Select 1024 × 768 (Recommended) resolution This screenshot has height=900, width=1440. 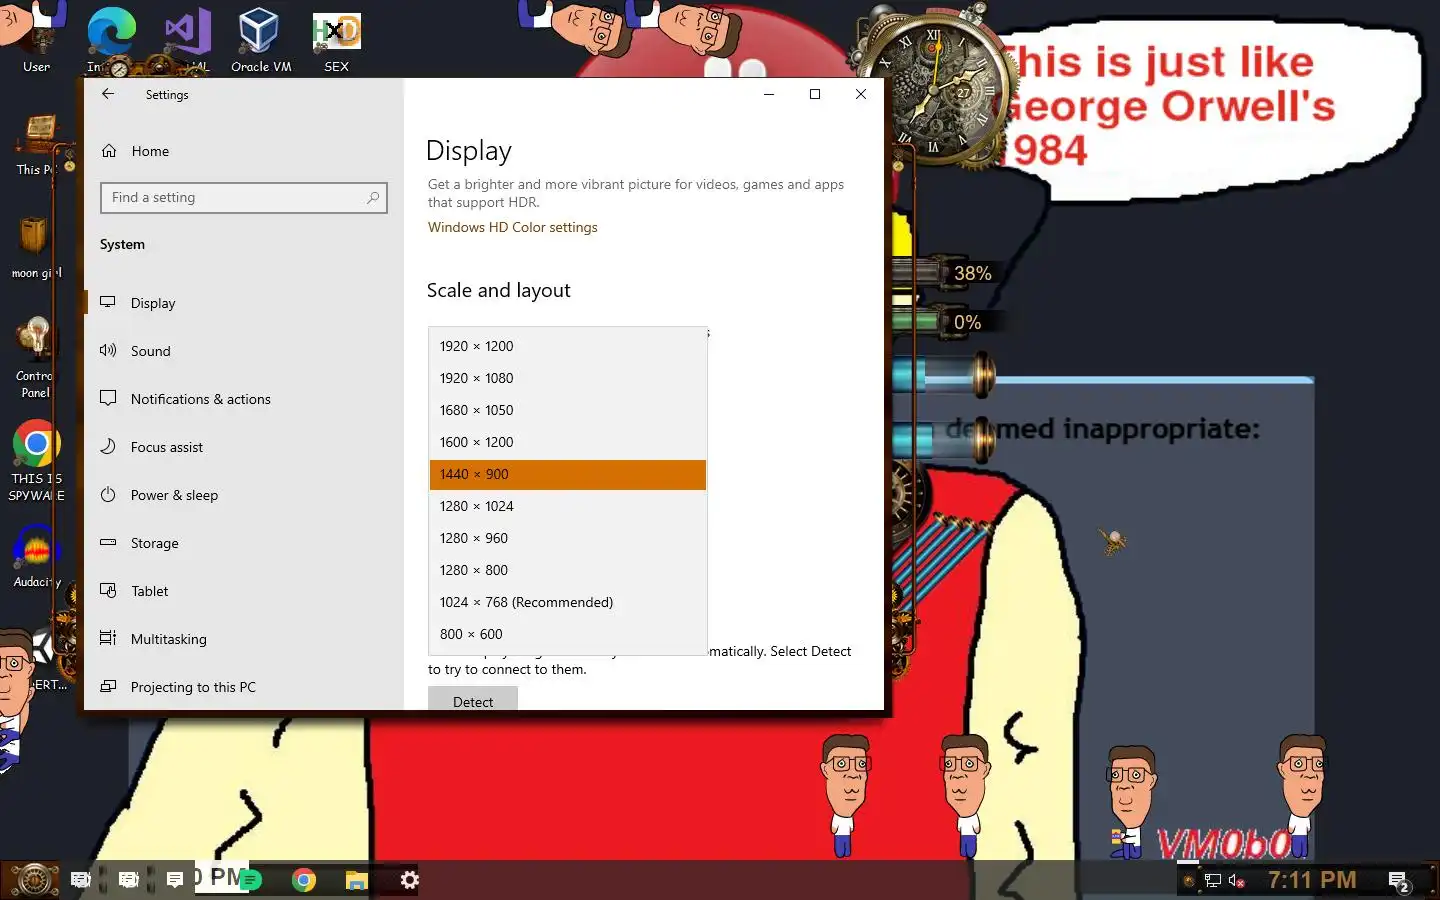pos(568,602)
